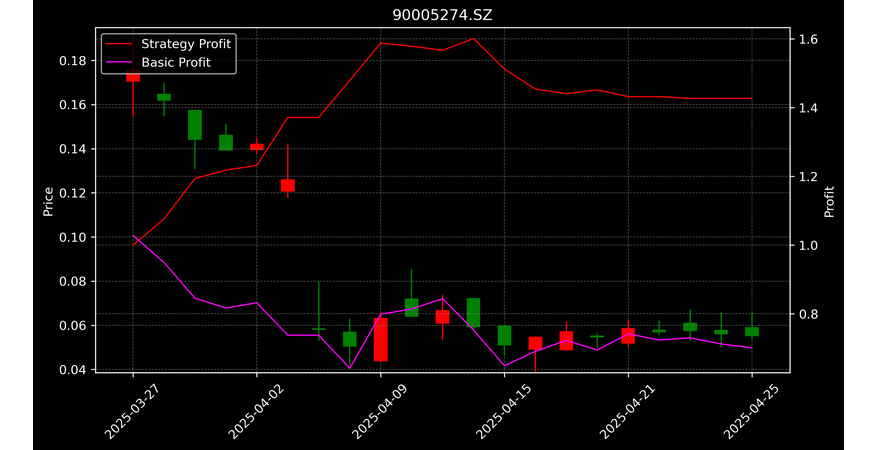Click the 1.6 profit tick label
This screenshot has height=450, width=878.
pyautogui.click(x=807, y=40)
